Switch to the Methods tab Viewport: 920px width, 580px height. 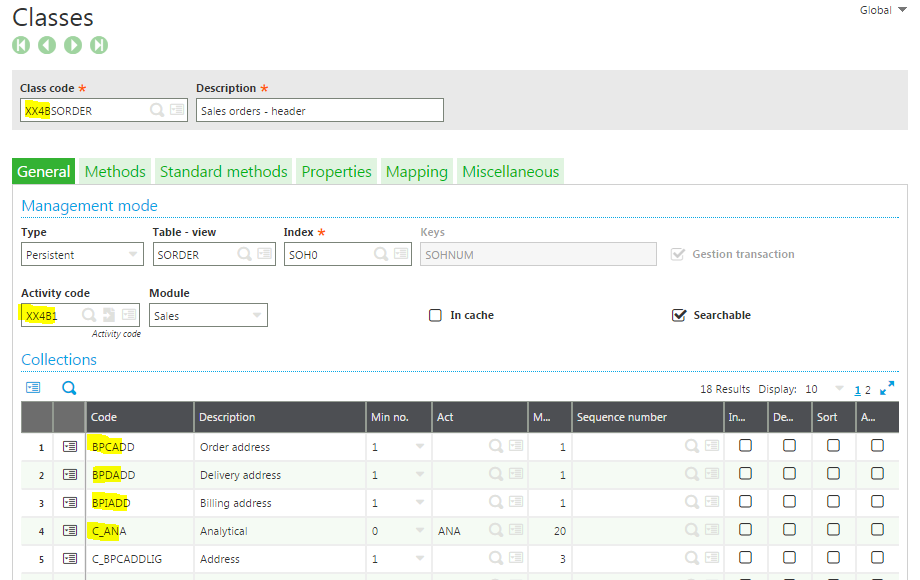tap(115, 172)
